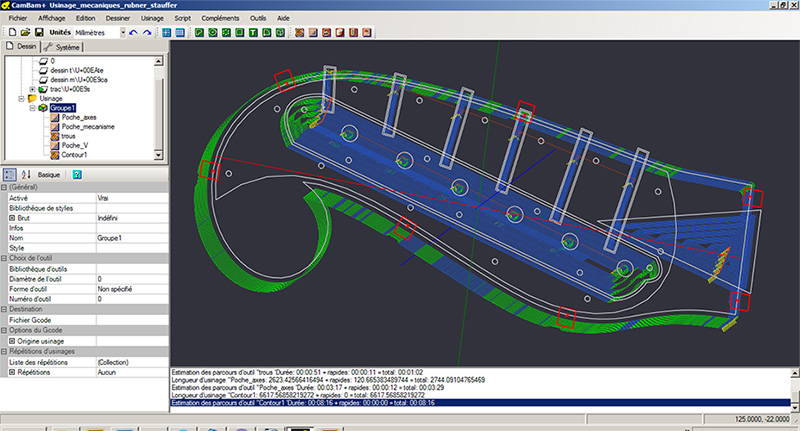Image resolution: width=800 pixels, height=431 pixels.
Task: Toggle the snap to grid icon
Action: tap(180, 33)
